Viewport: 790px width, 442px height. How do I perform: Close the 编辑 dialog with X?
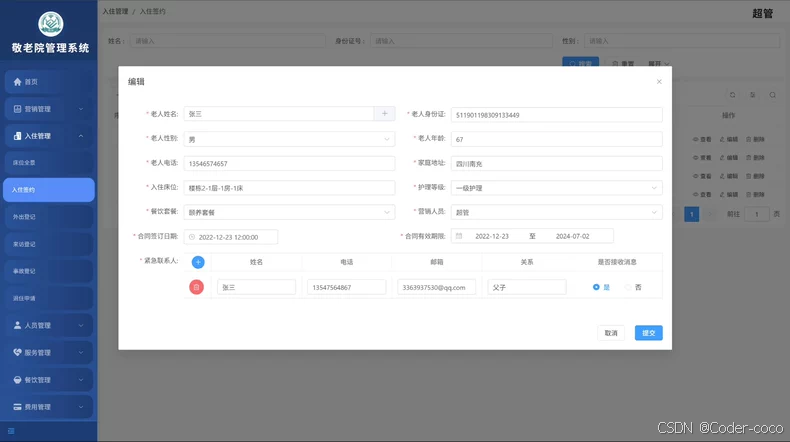[659, 82]
